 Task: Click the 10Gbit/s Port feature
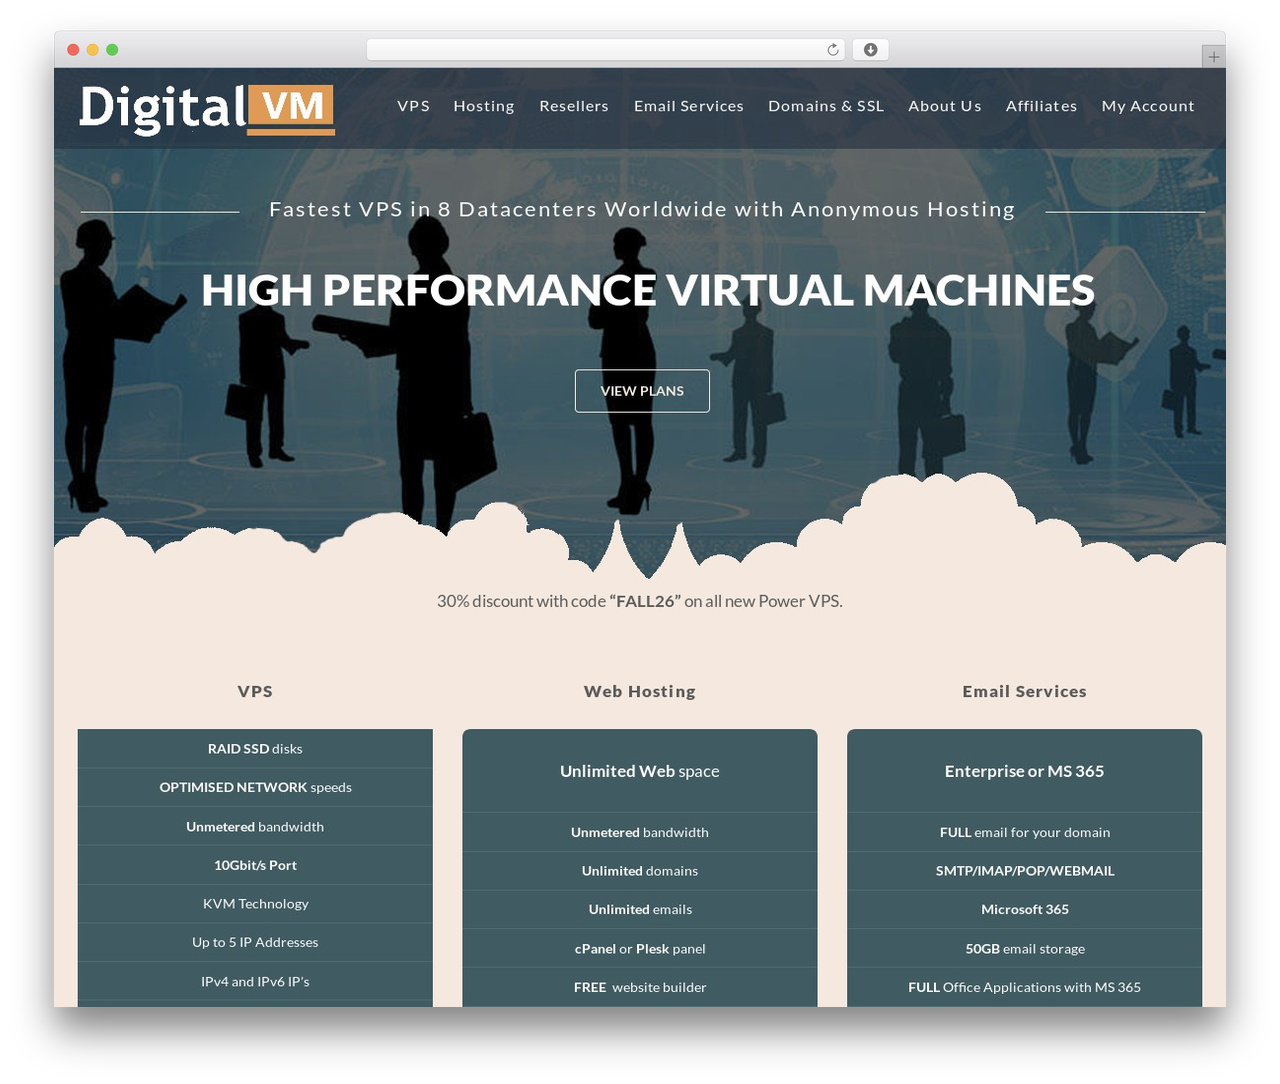point(255,865)
